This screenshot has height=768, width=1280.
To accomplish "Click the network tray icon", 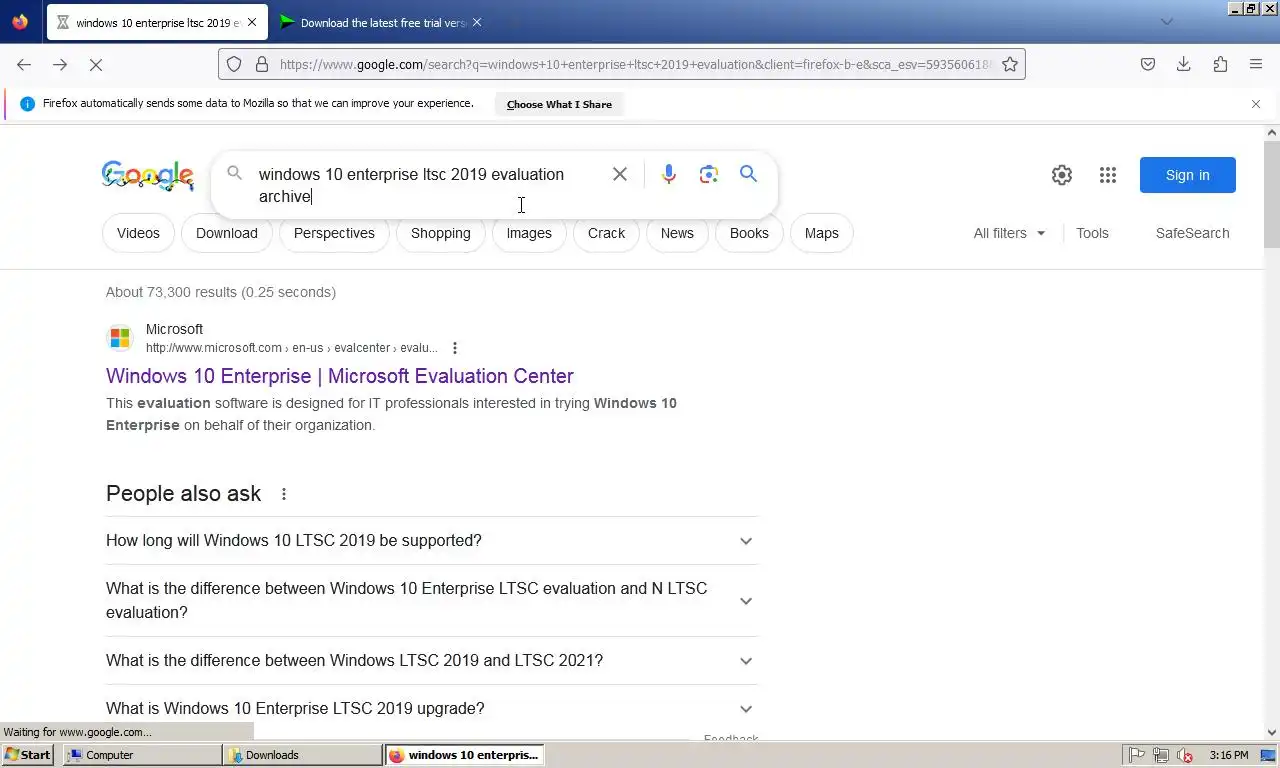I will point(1161,755).
